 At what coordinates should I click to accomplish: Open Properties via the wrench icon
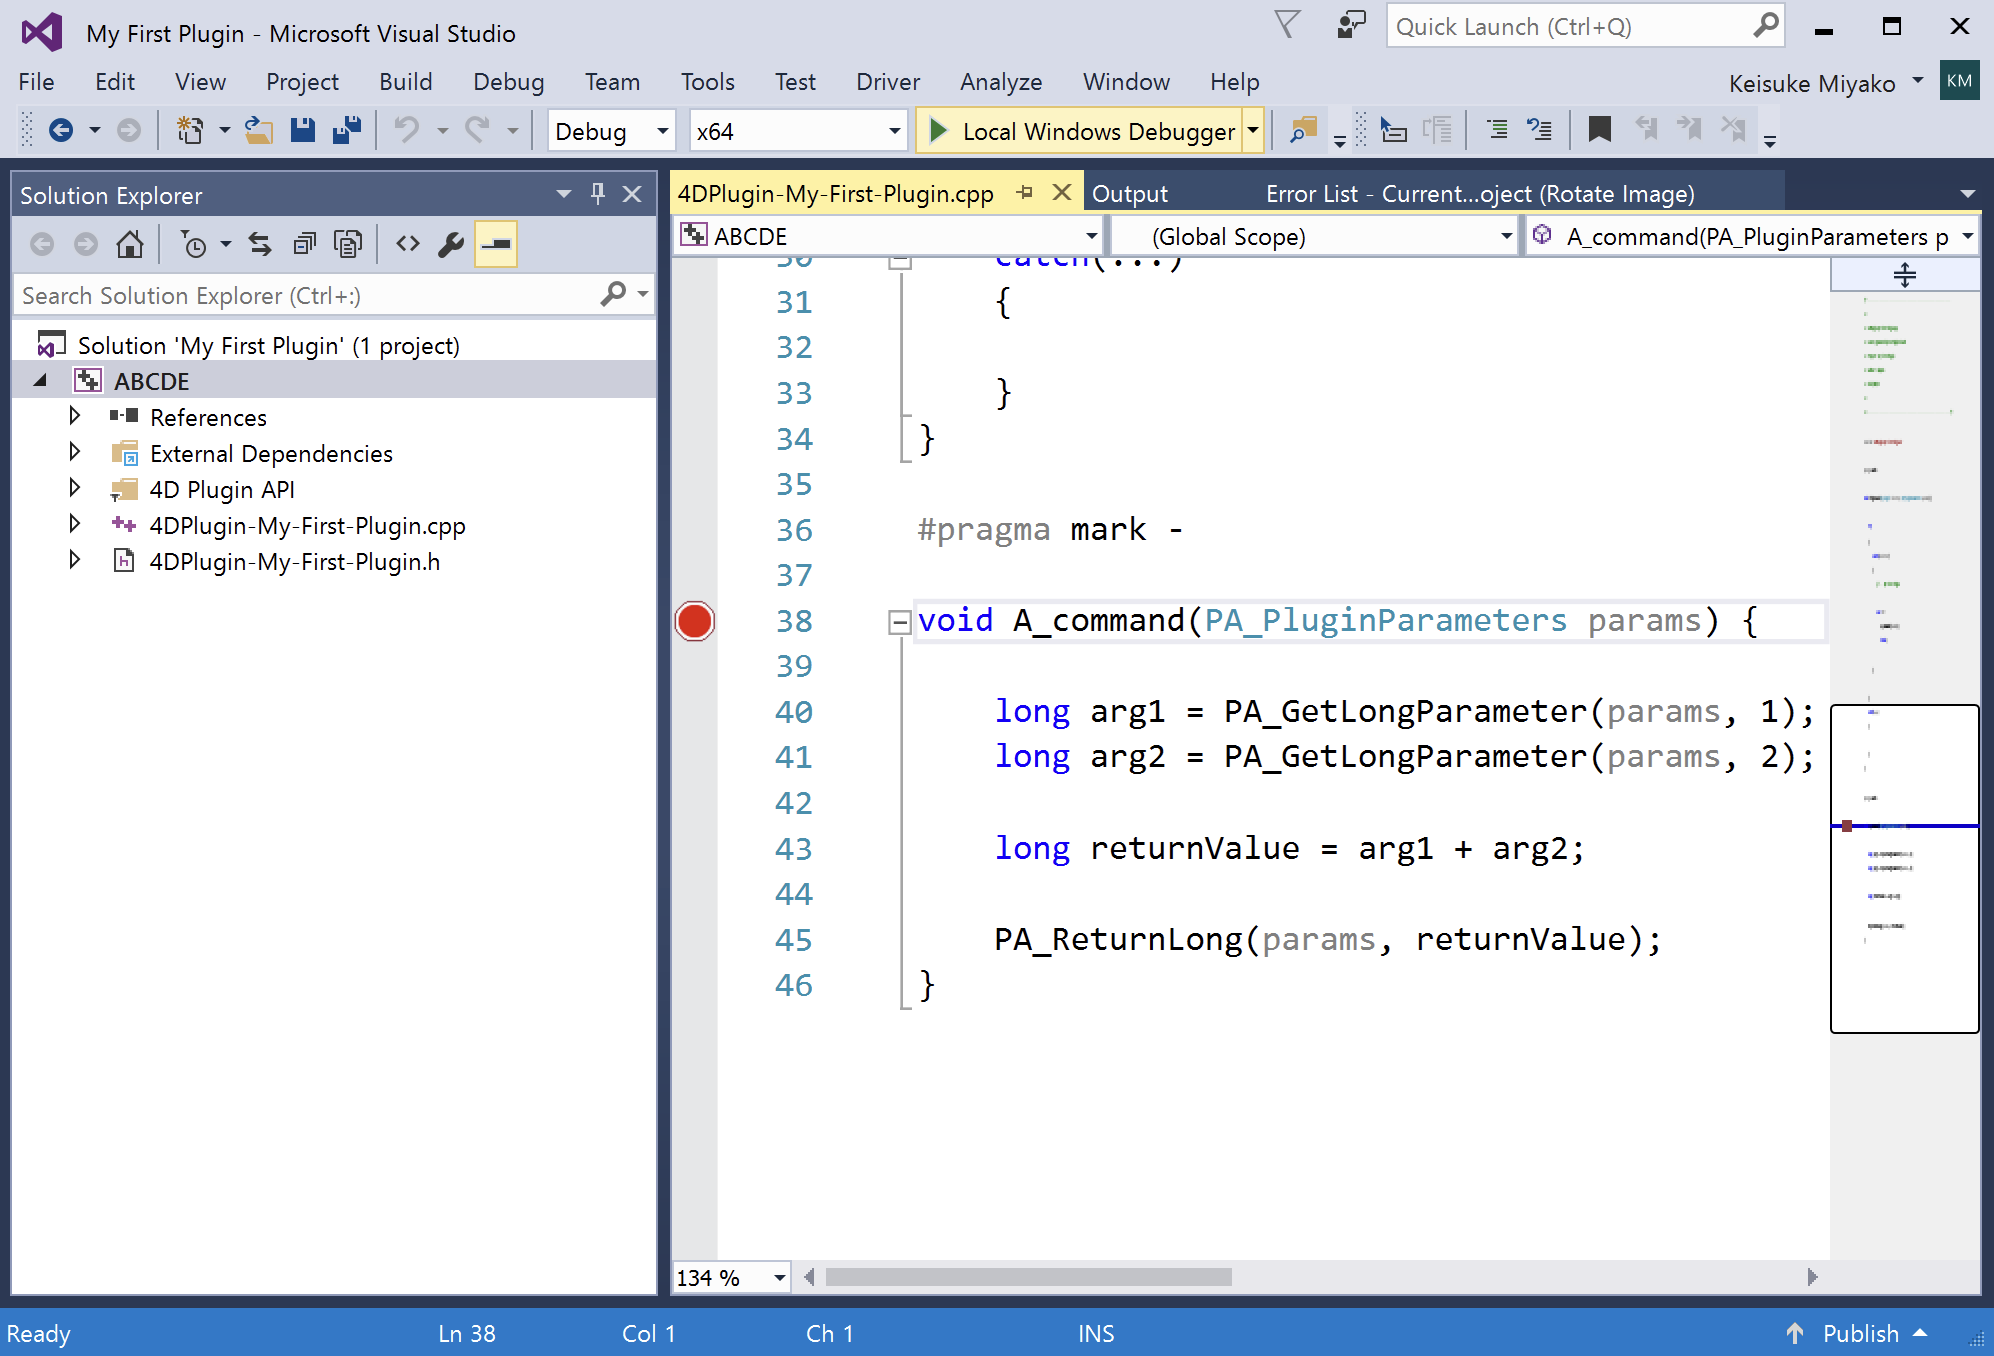(450, 243)
